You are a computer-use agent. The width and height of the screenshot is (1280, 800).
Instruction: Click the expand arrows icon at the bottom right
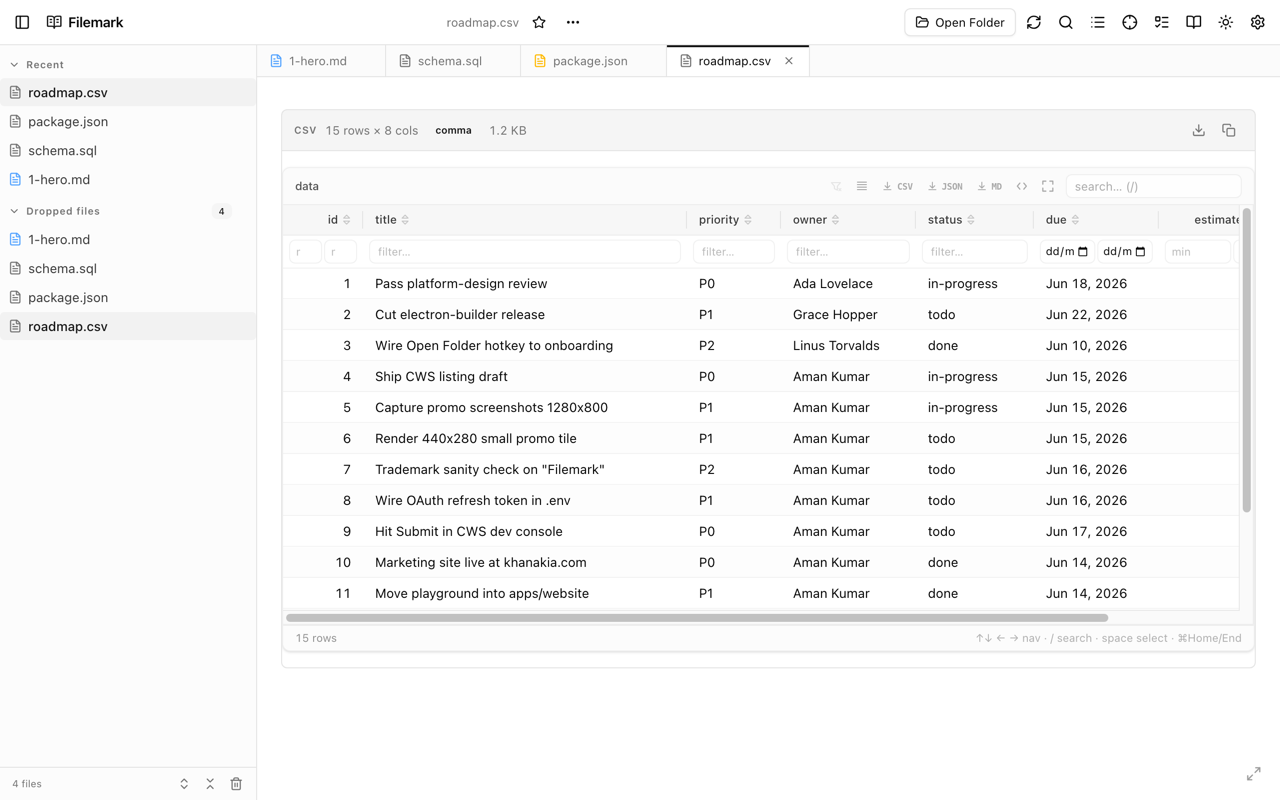pyautogui.click(x=1254, y=774)
